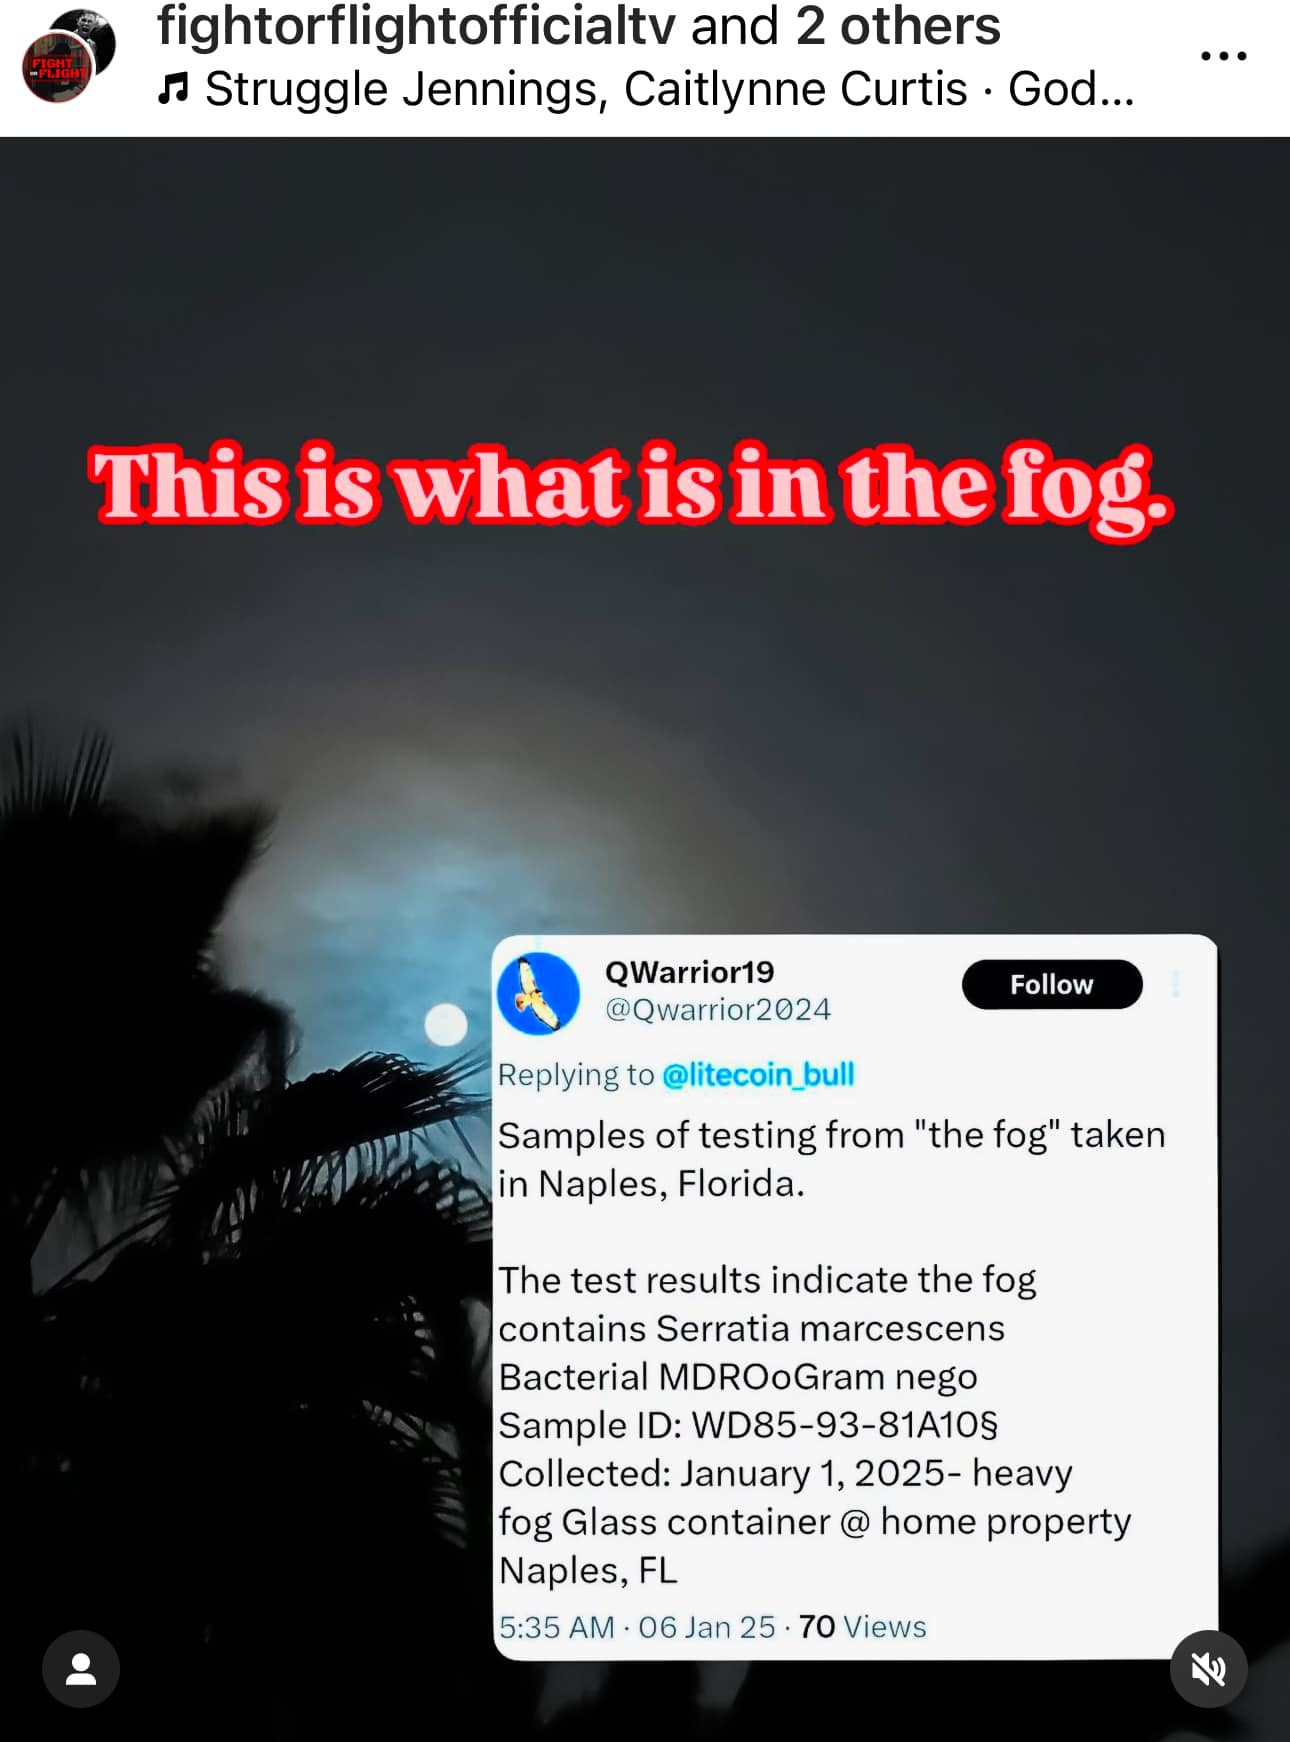Select the @Qwarrior2024 handle
This screenshot has height=1742, width=1290.
pos(717,1009)
